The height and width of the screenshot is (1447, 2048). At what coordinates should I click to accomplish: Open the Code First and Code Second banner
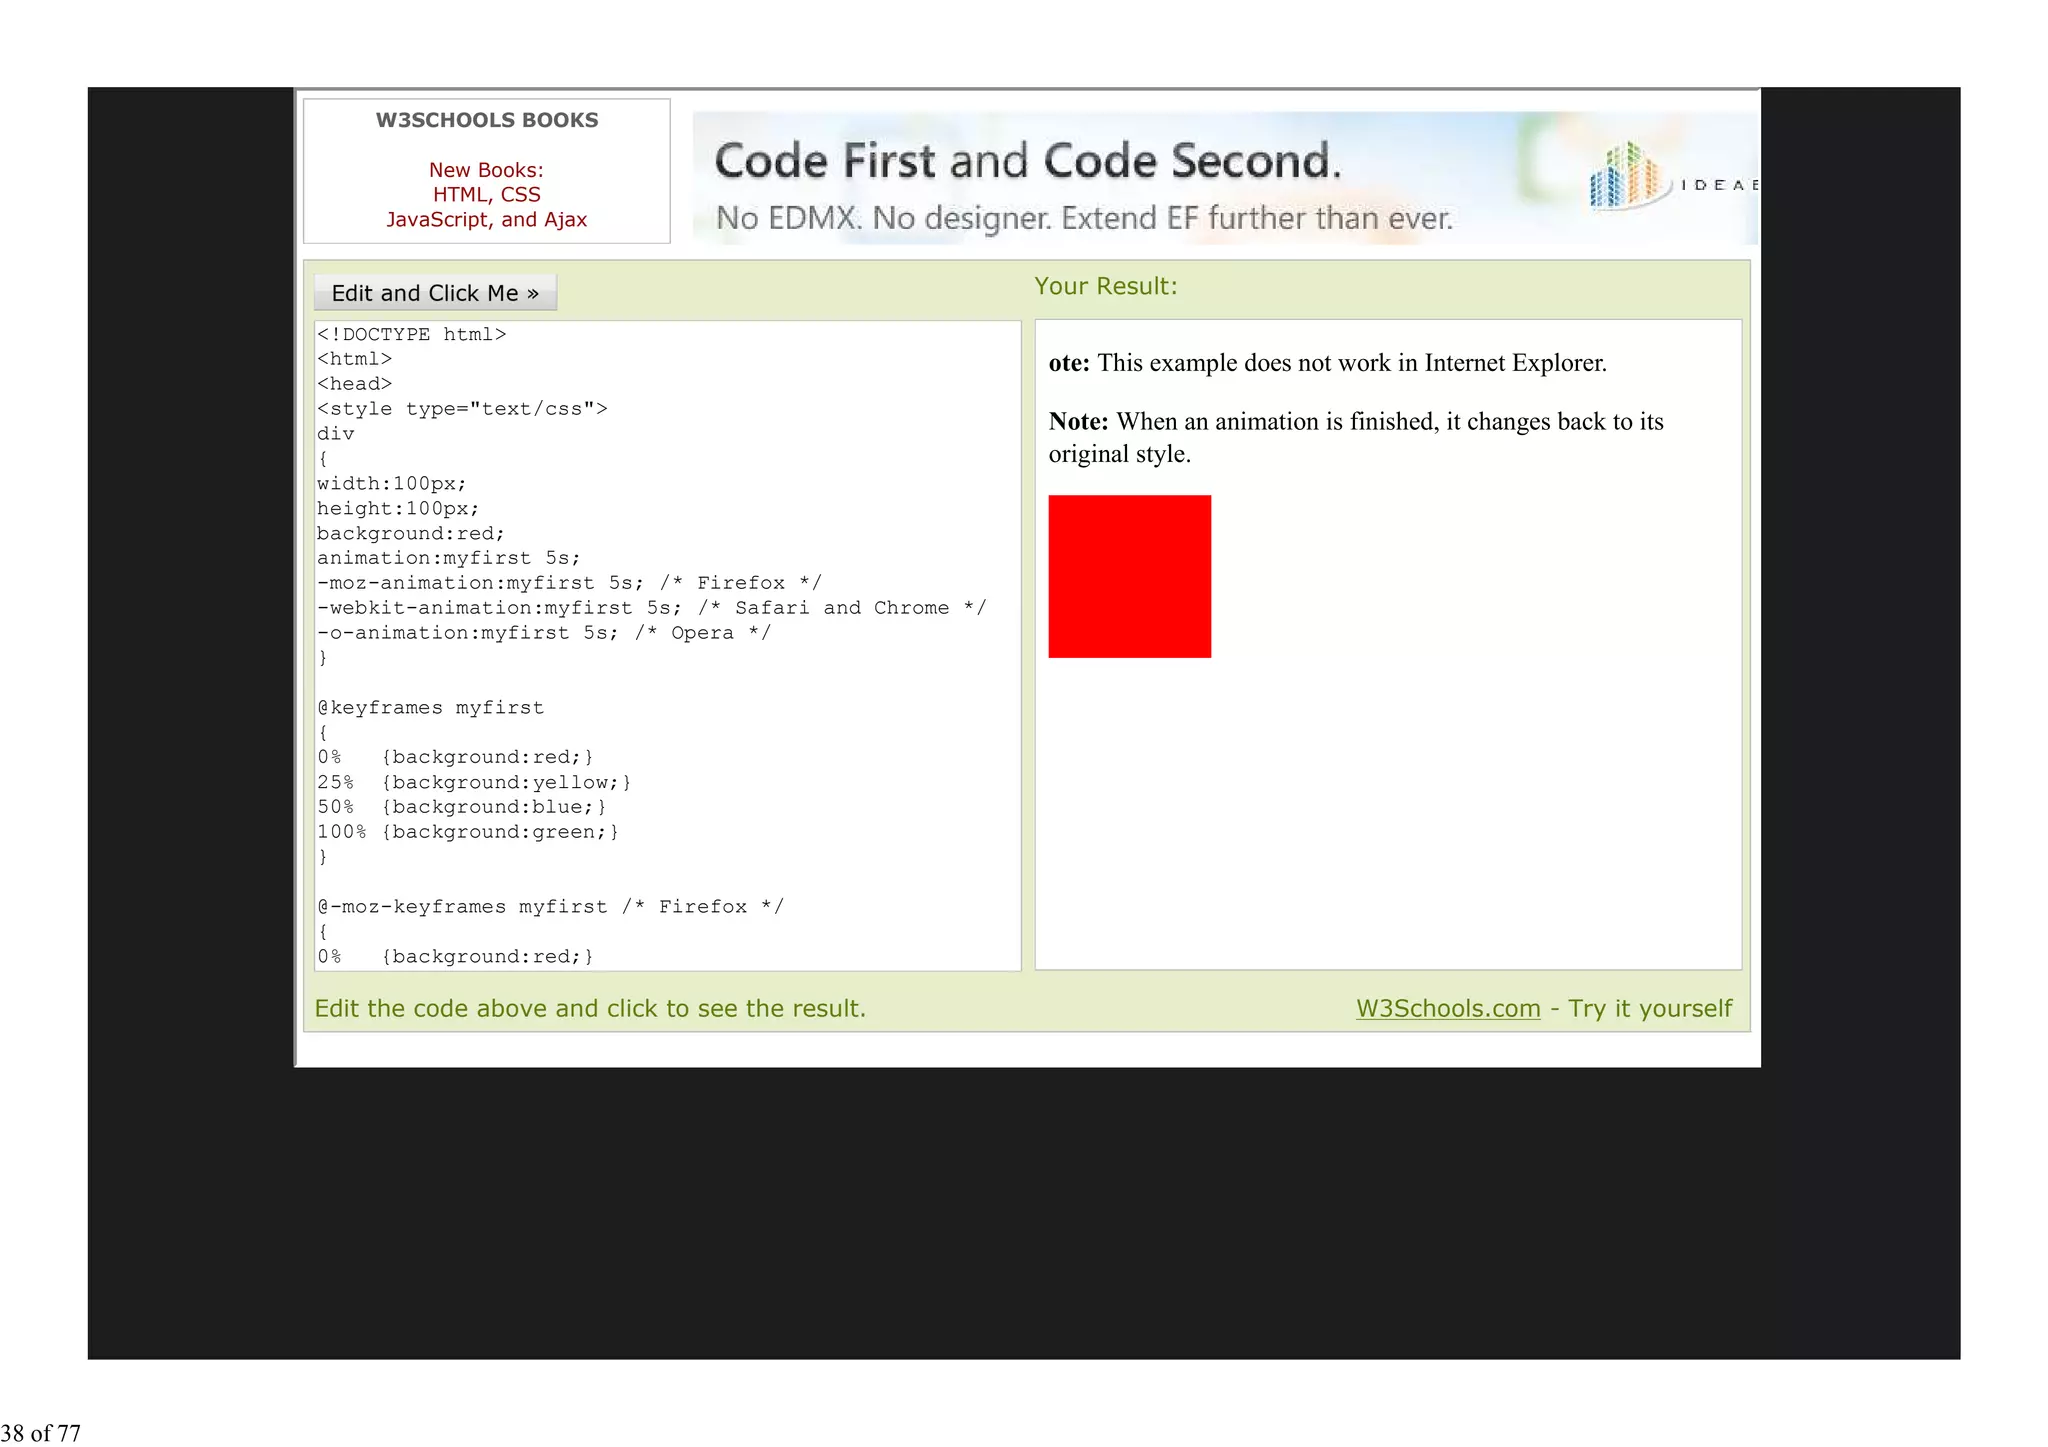click(1027, 161)
